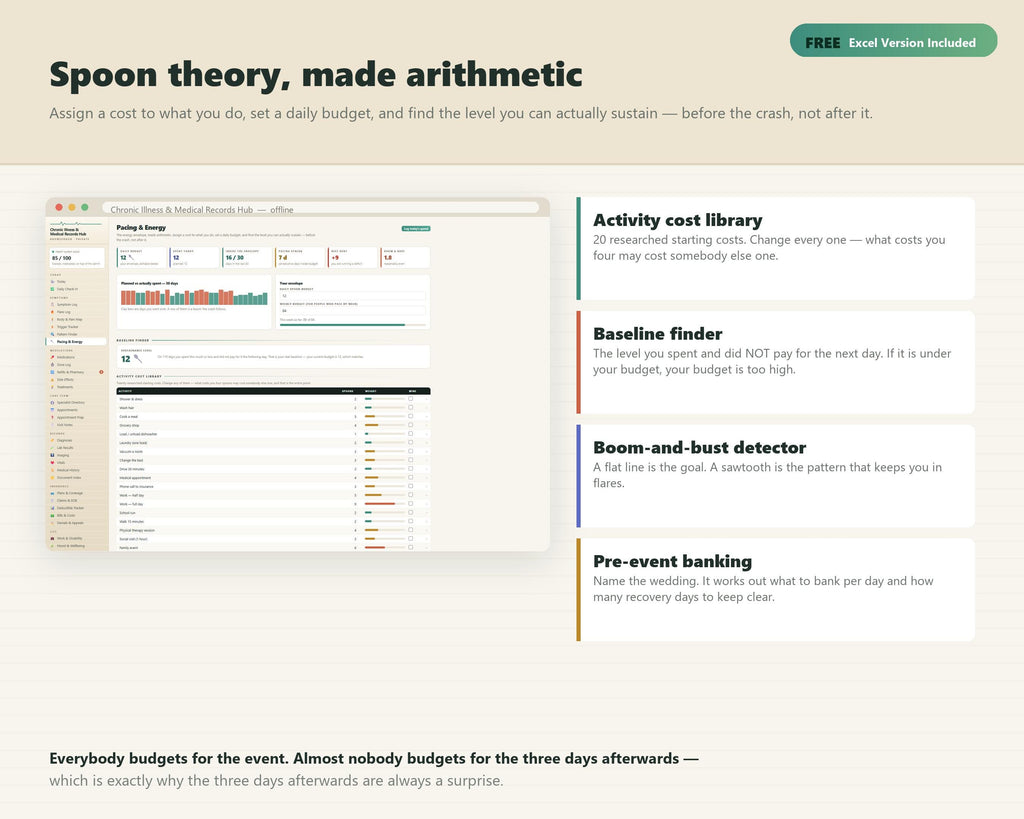
Task: Click the 7 d pacing streak card
Action: [x=300, y=257]
